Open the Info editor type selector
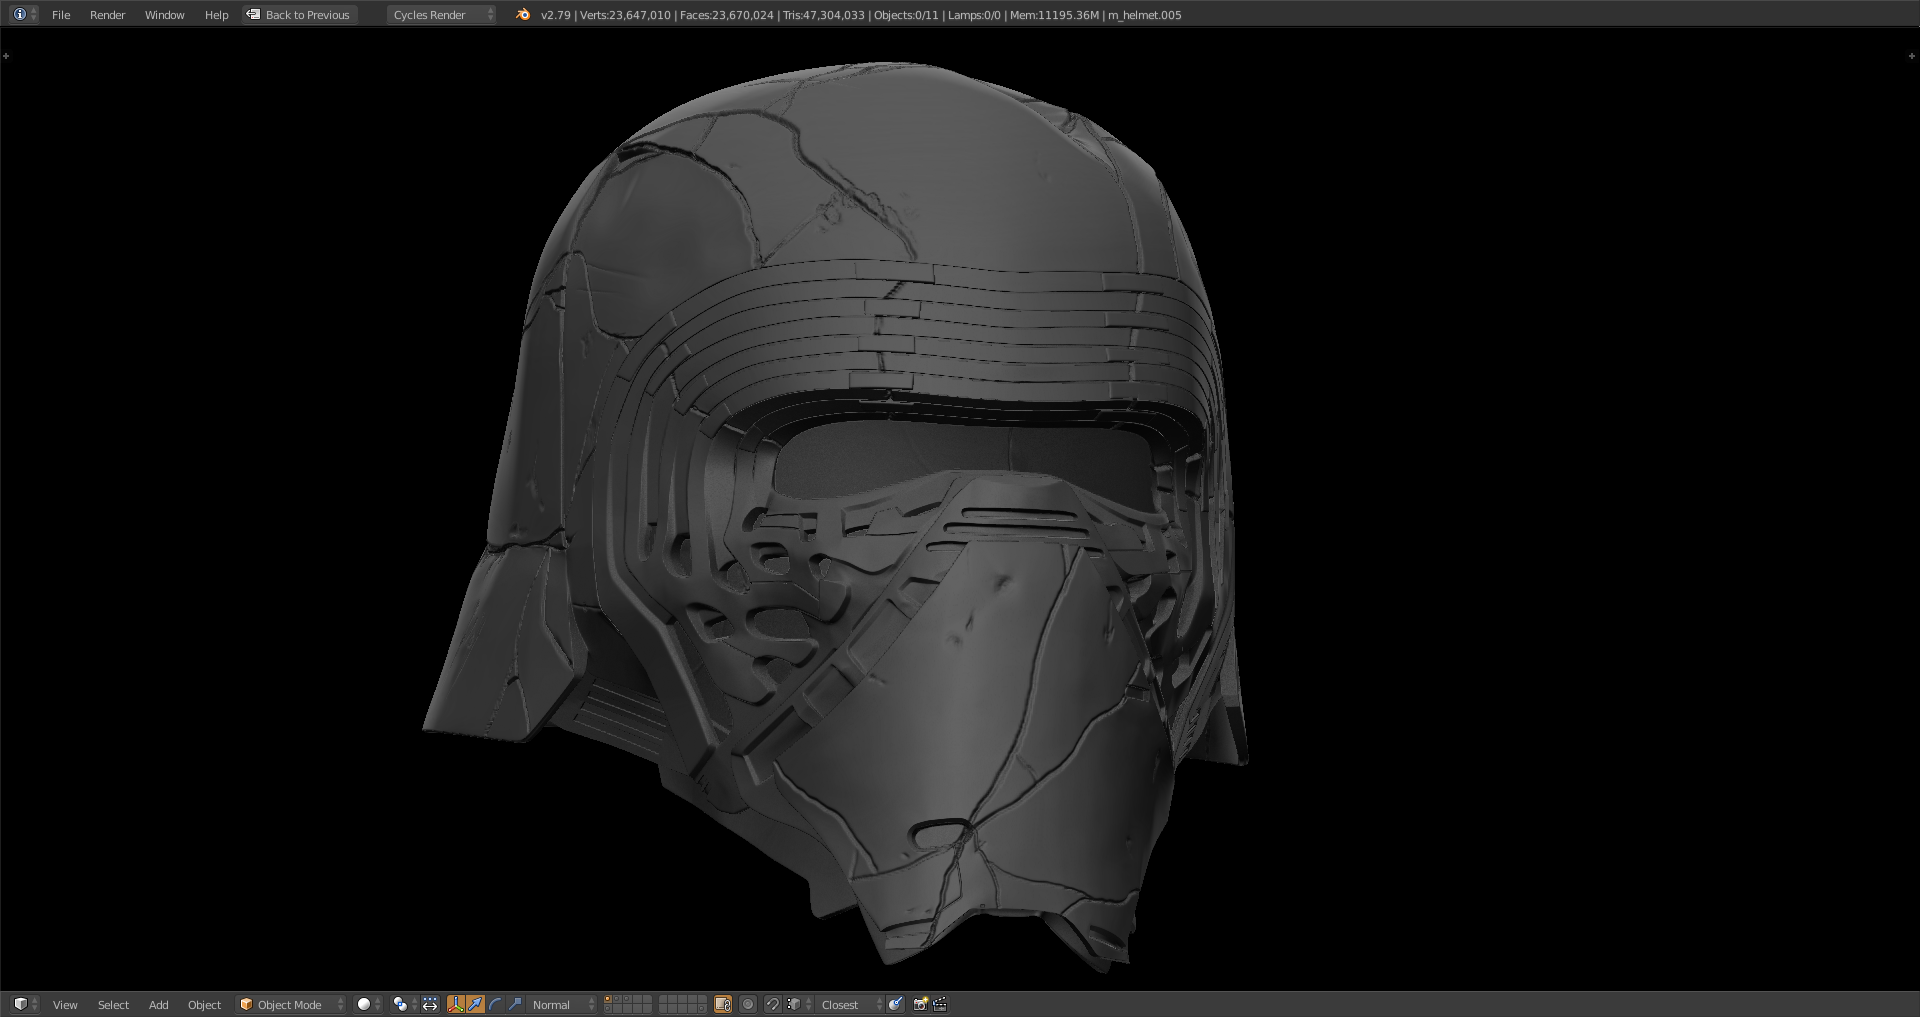The width and height of the screenshot is (1920, 1017). (x=24, y=14)
